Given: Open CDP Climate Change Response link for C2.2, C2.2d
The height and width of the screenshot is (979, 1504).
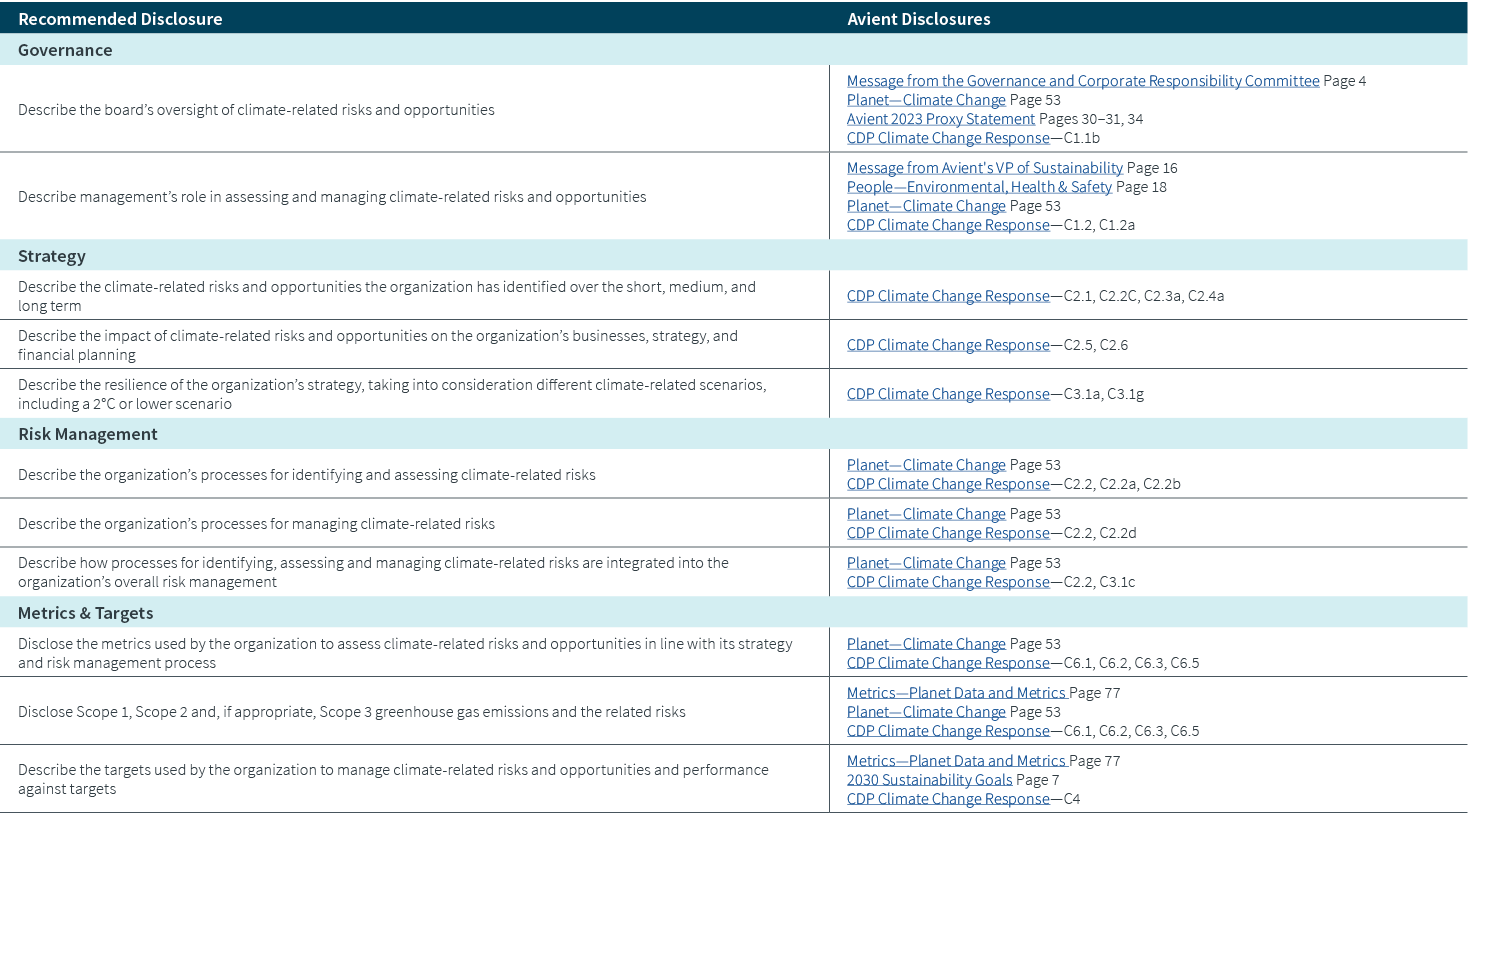Looking at the screenshot, I should tap(947, 533).
